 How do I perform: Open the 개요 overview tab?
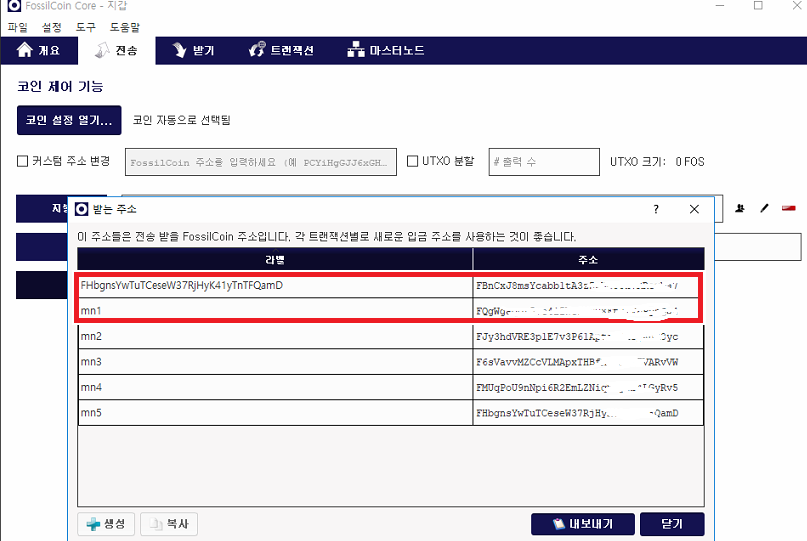point(39,50)
